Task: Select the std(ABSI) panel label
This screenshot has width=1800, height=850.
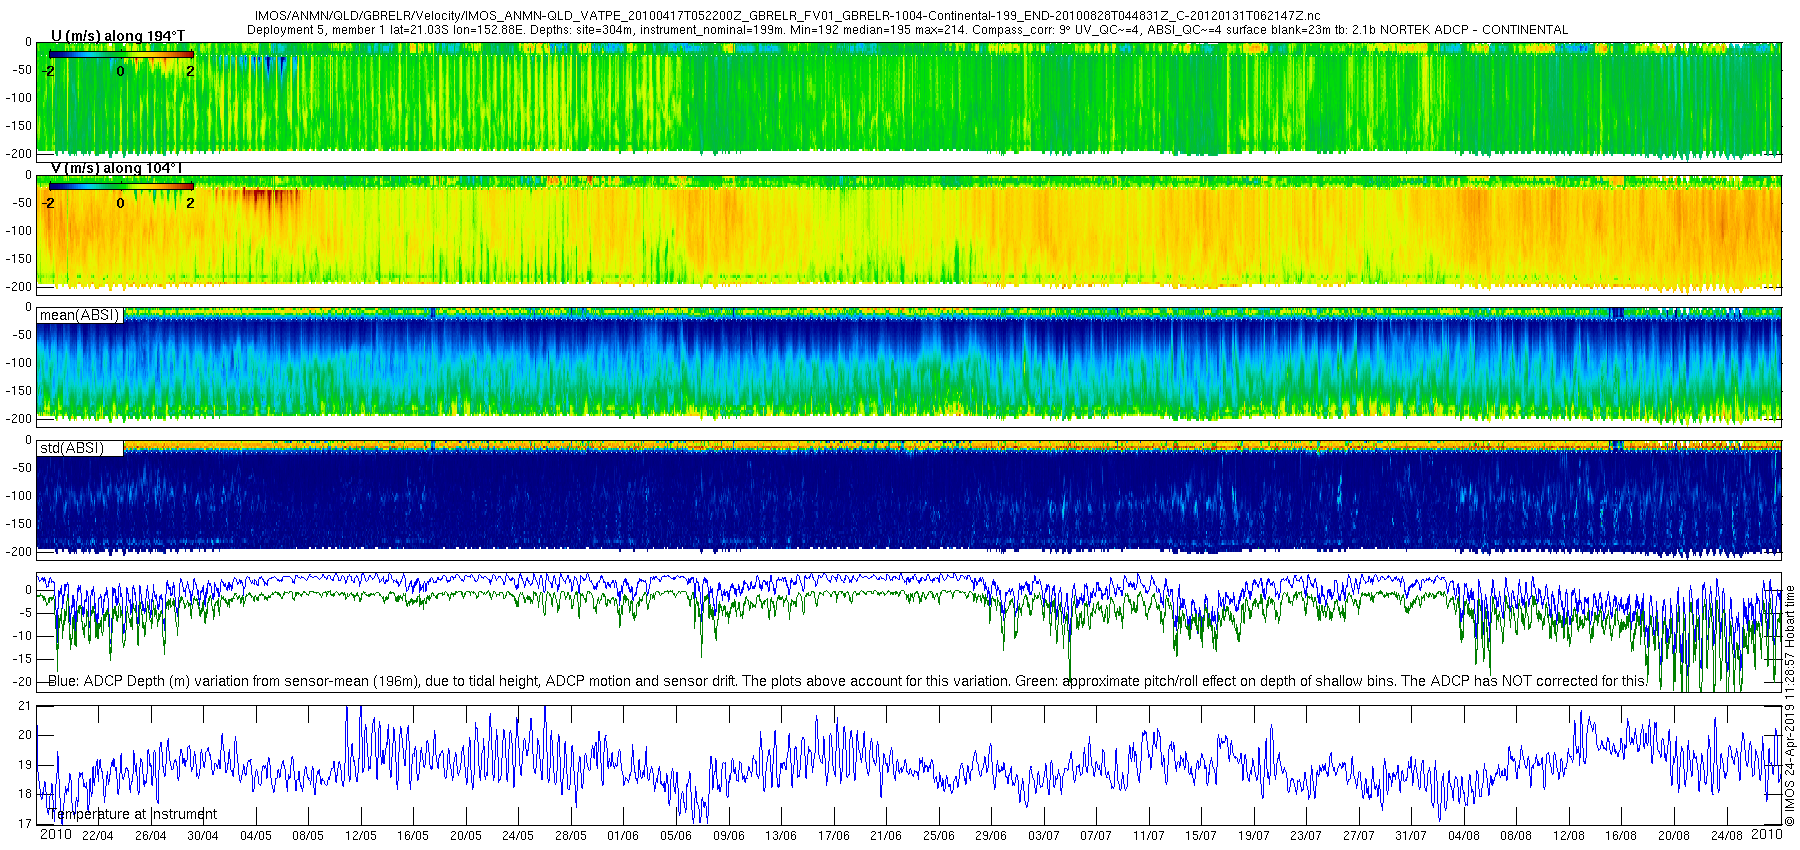Action: tap(72, 448)
